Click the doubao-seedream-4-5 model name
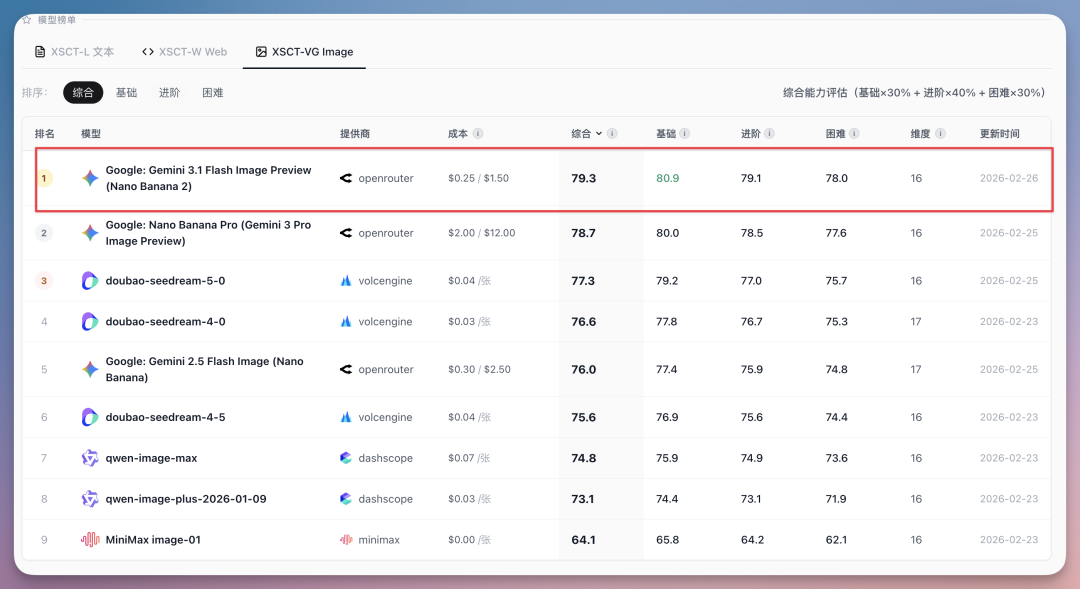The image size is (1080, 589). (165, 417)
